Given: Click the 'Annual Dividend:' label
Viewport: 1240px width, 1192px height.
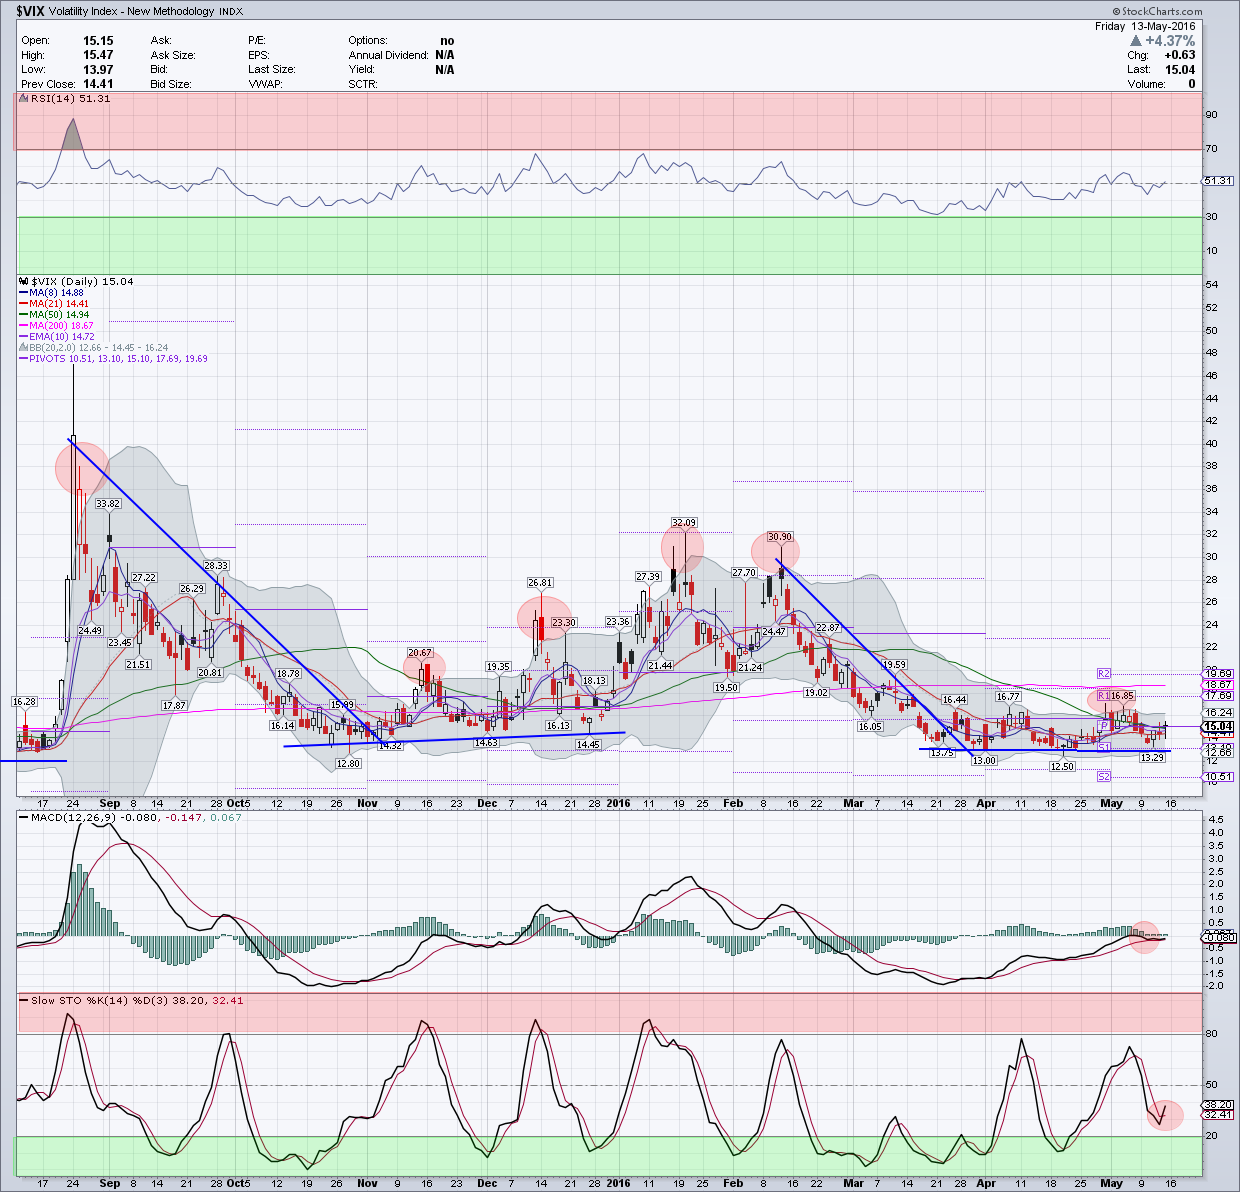Looking at the screenshot, I should click(388, 55).
